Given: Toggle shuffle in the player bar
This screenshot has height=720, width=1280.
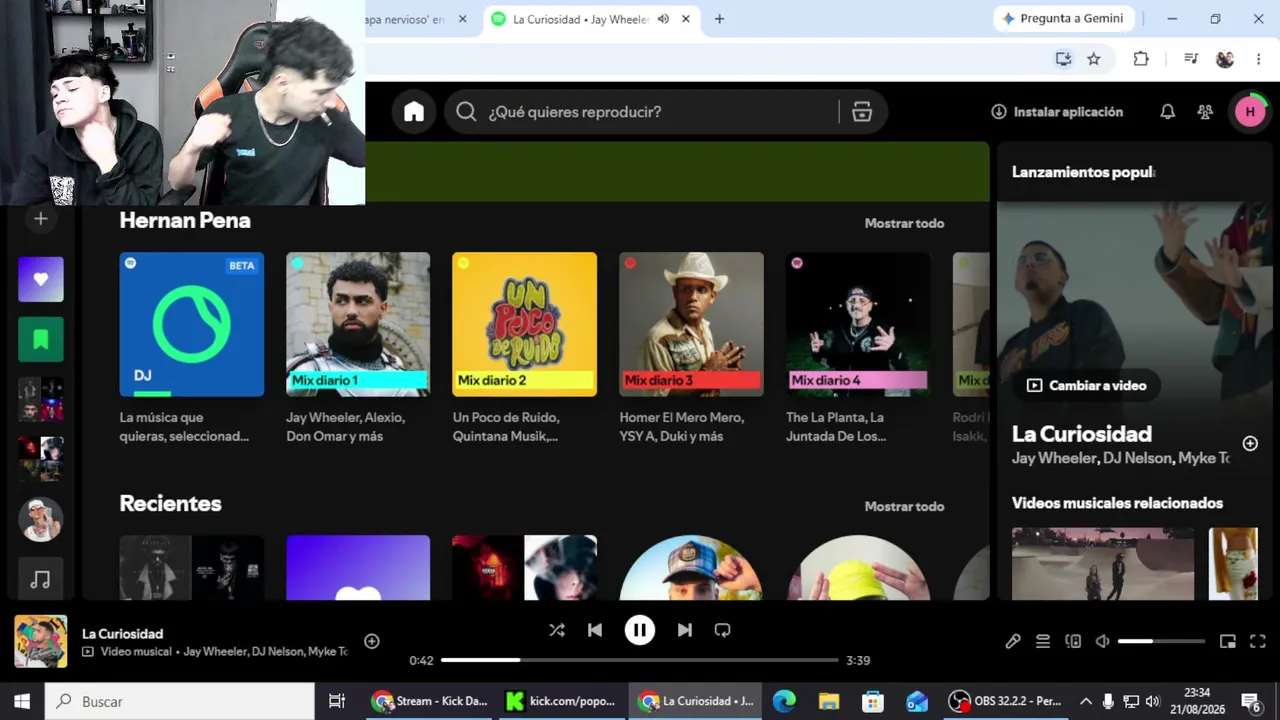Looking at the screenshot, I should [x=557, y=630].
